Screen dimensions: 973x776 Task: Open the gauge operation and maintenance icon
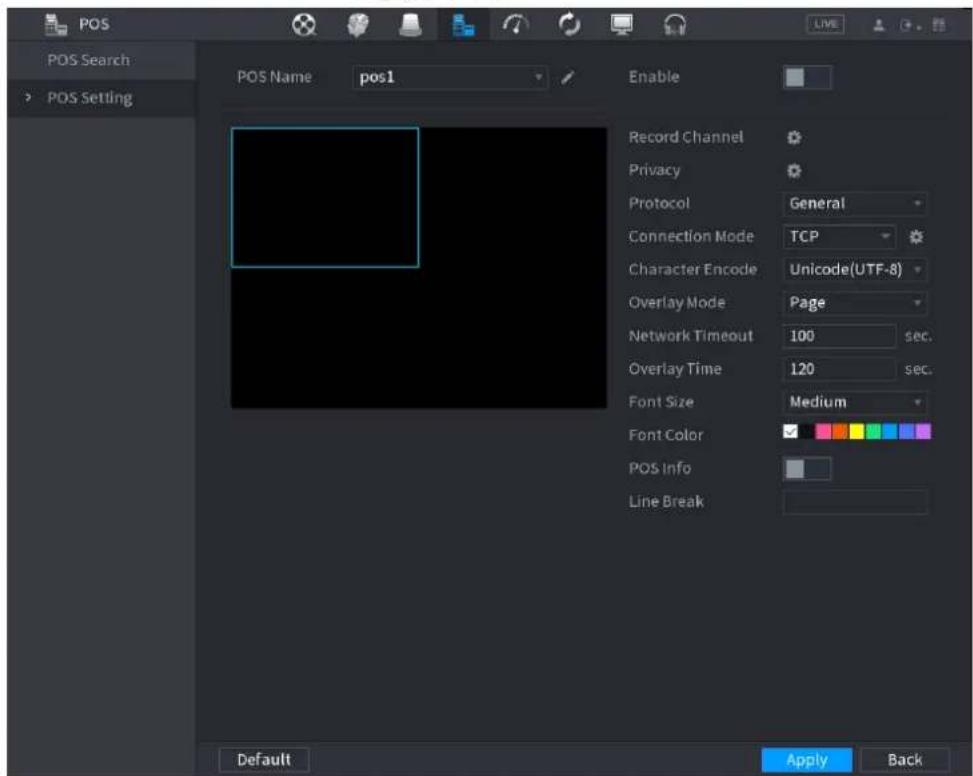coord(516,25)
